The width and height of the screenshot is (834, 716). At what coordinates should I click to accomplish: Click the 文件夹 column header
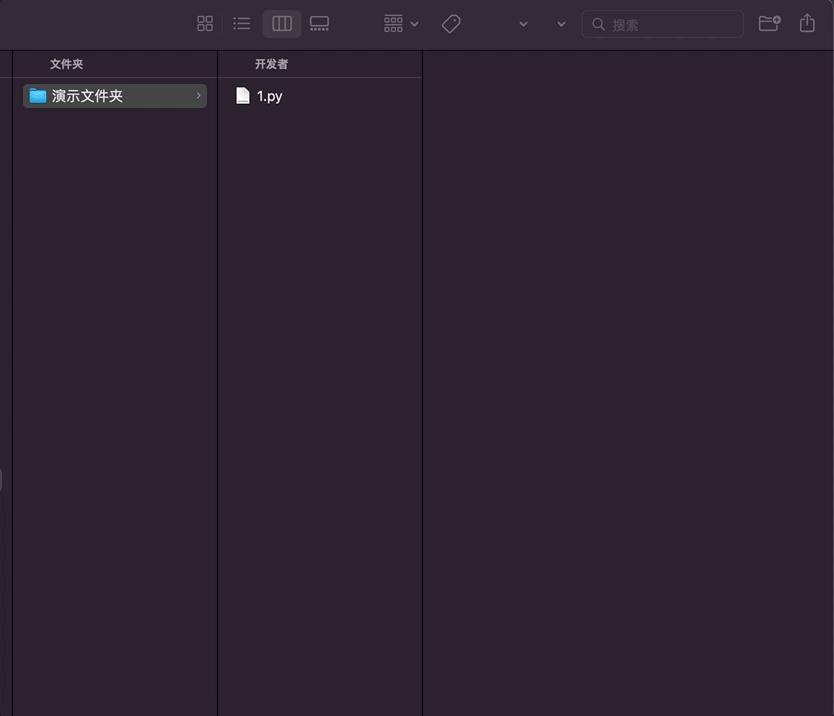pos(66,63)
